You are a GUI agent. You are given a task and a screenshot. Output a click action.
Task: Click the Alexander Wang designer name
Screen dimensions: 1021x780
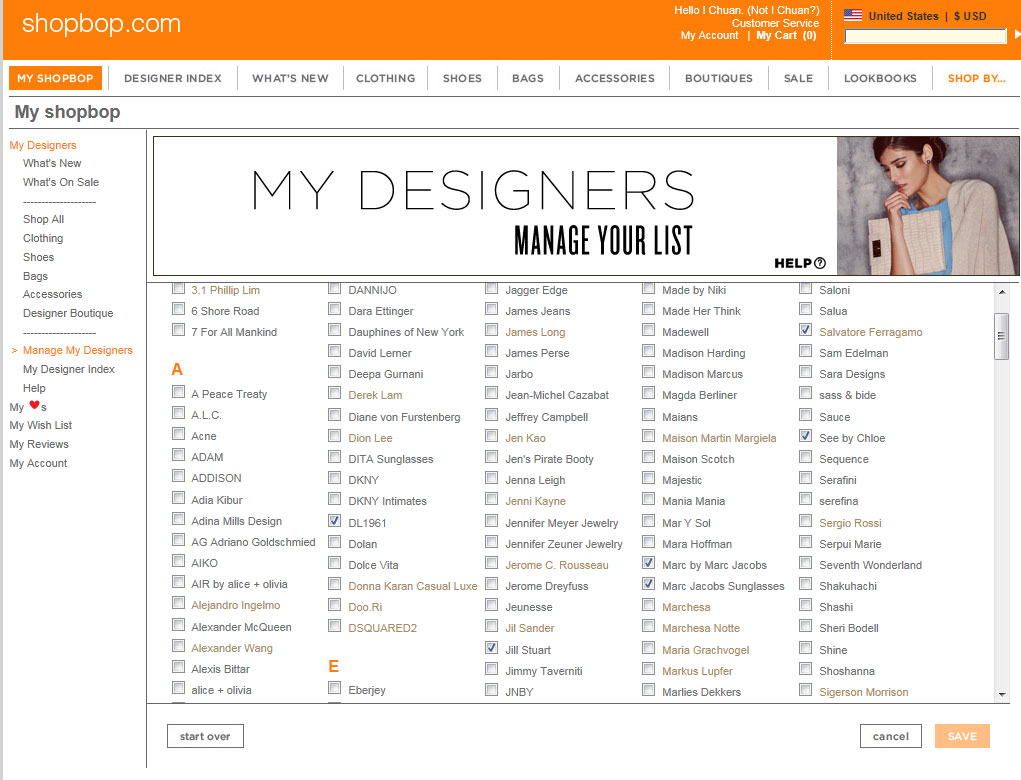pyautogui.click(x=232, y=648)
